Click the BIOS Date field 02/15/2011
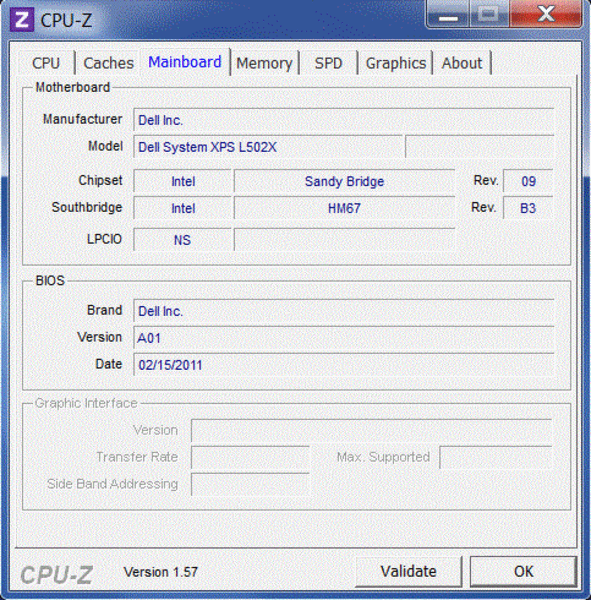591x600 pixels. pos(343,364)
